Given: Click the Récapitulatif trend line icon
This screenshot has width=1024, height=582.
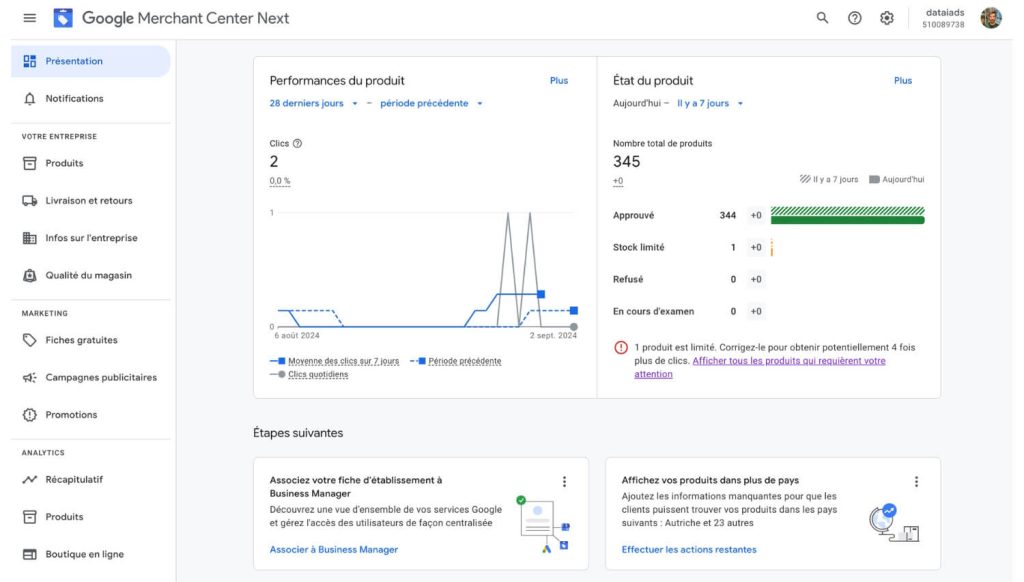Looking at the screenshot, I should pyautogui.click(x=29, y=479).
